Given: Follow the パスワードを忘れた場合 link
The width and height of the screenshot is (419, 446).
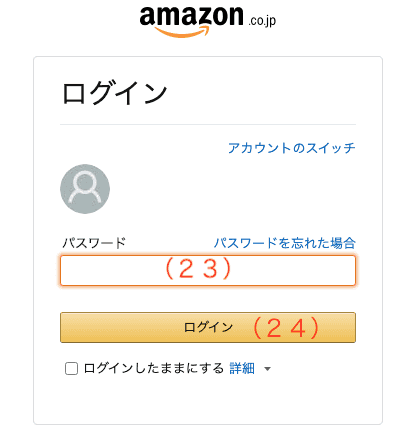Looking at the screenshot, I should click(285, 243).
